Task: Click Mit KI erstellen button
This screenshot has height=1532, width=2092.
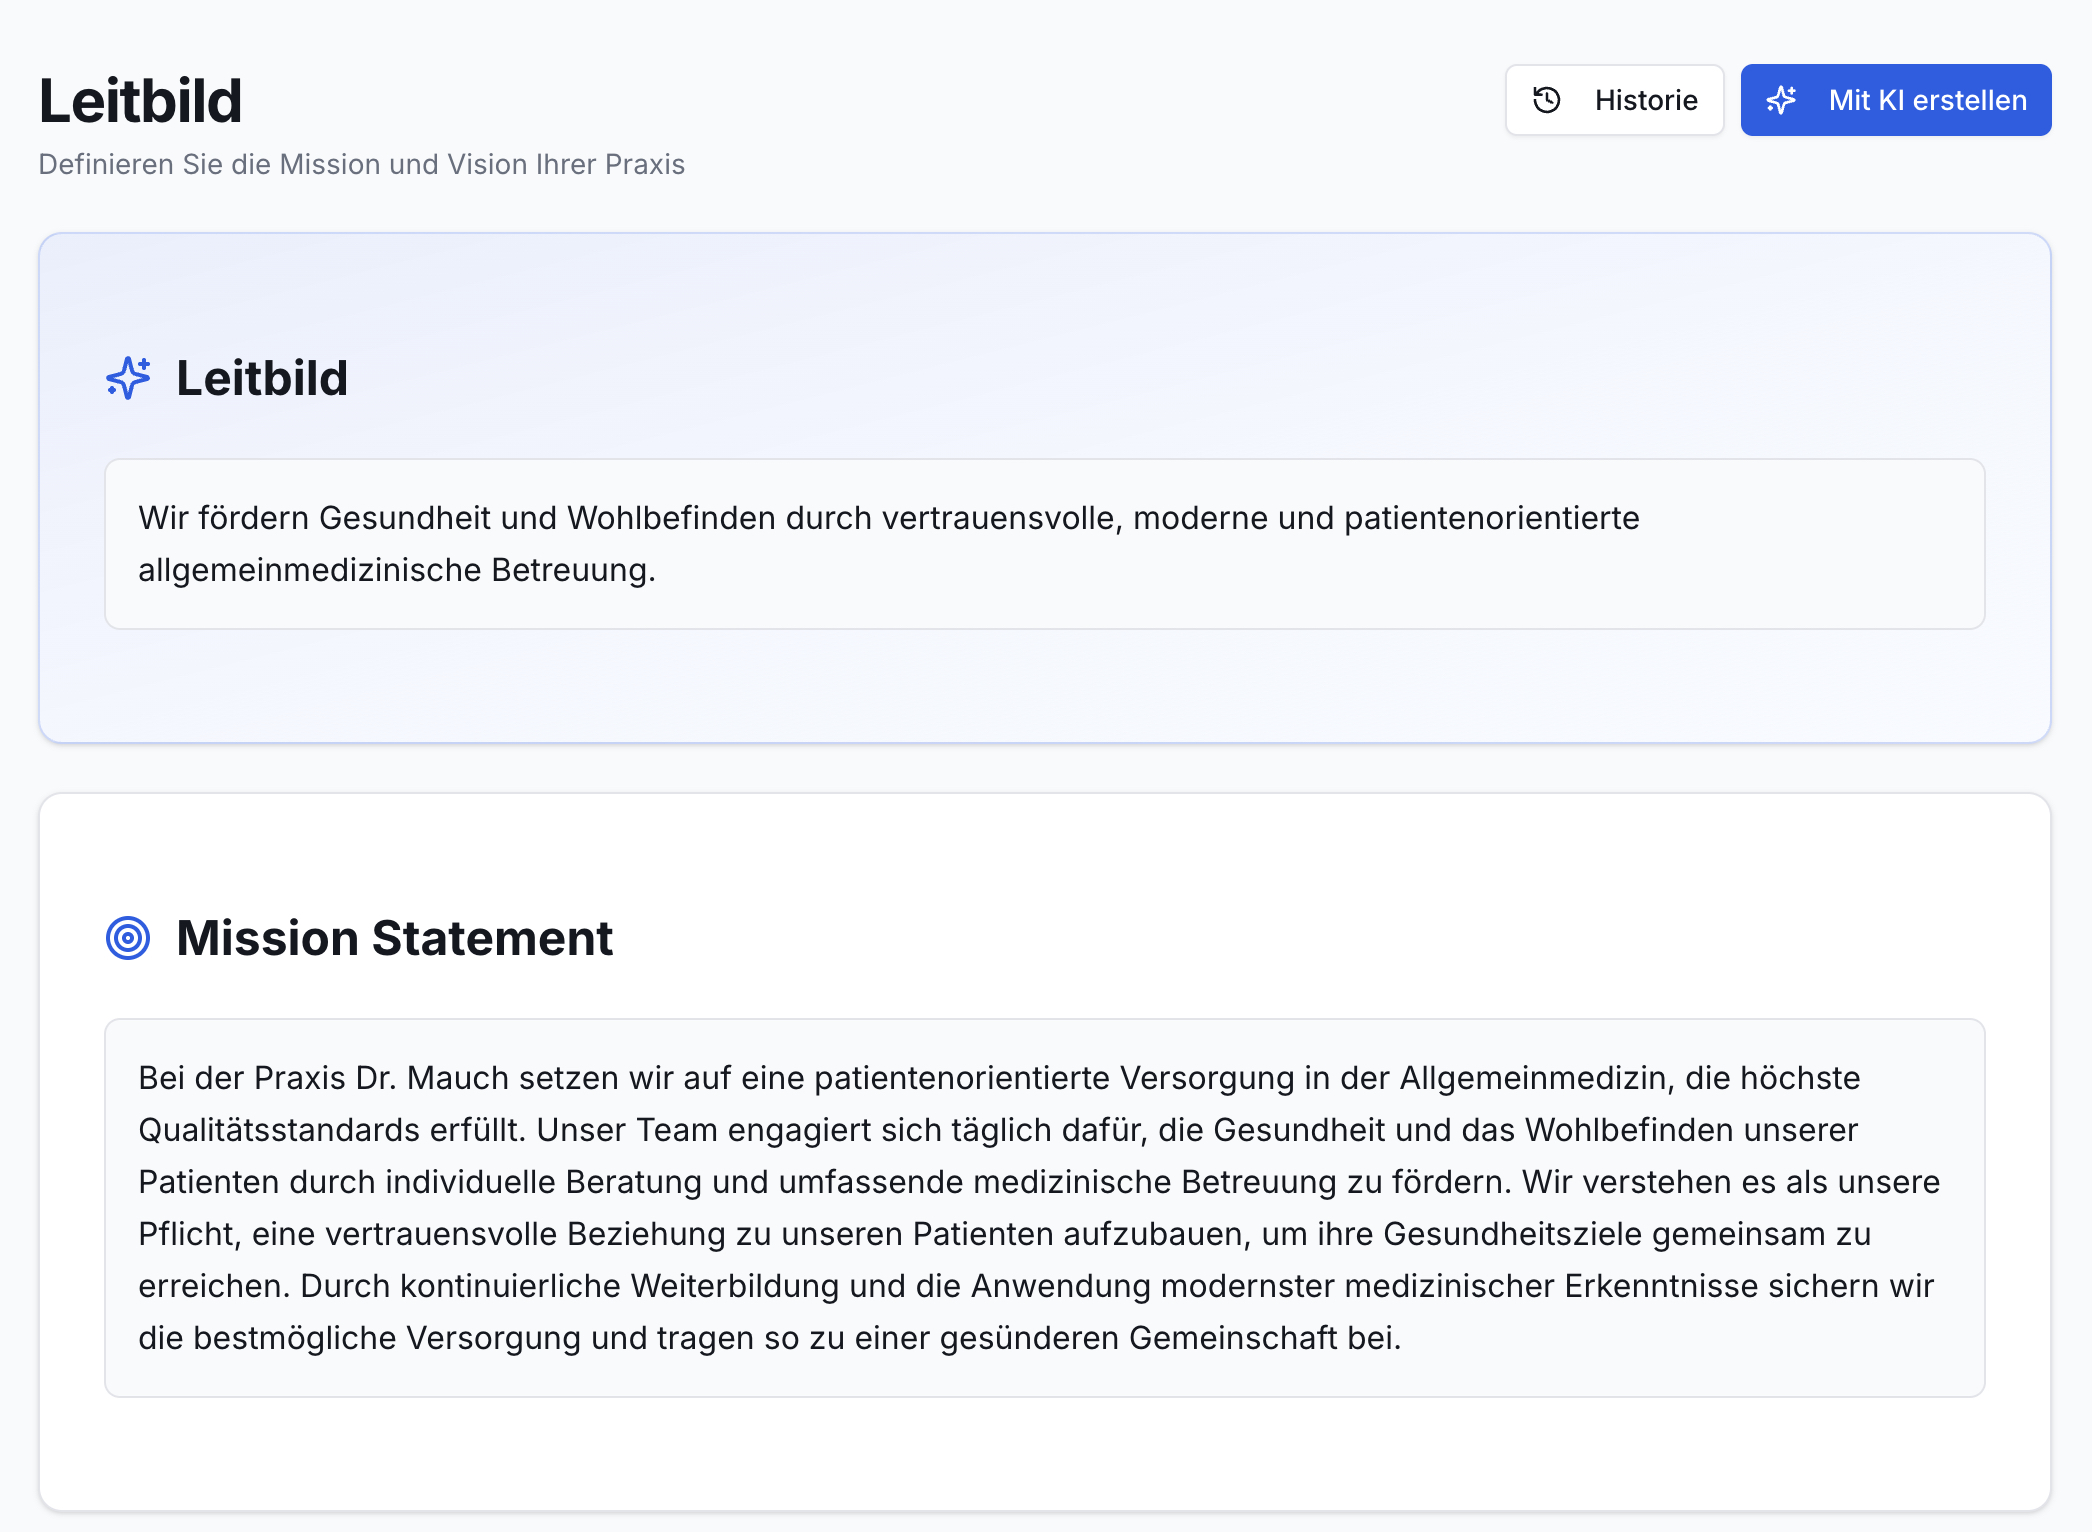Action: (1896, 100)
